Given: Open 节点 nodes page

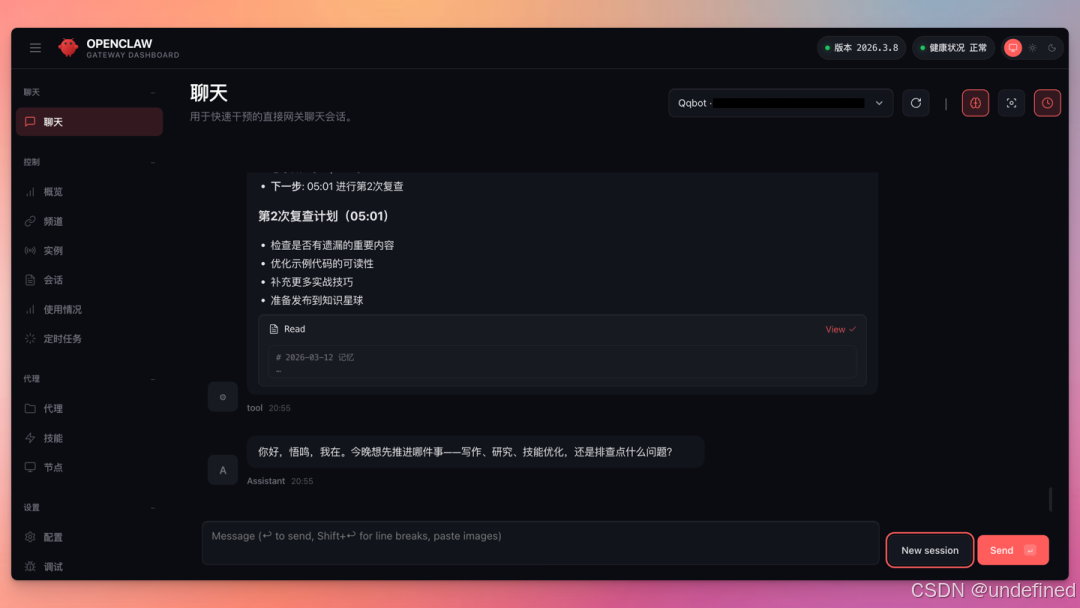Looking at the screenshot, I should tap(90, 468).
